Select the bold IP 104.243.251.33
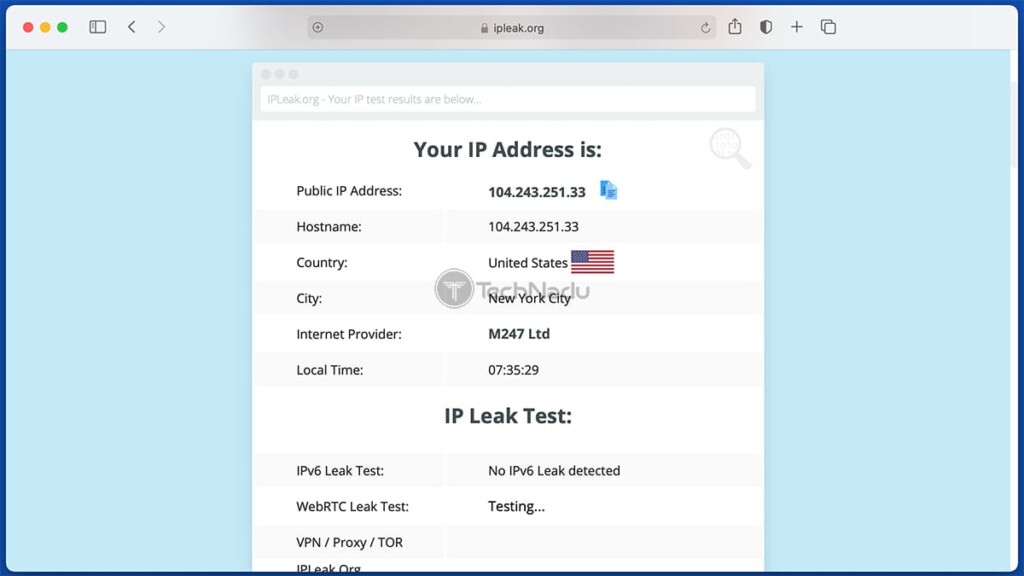 537,192
